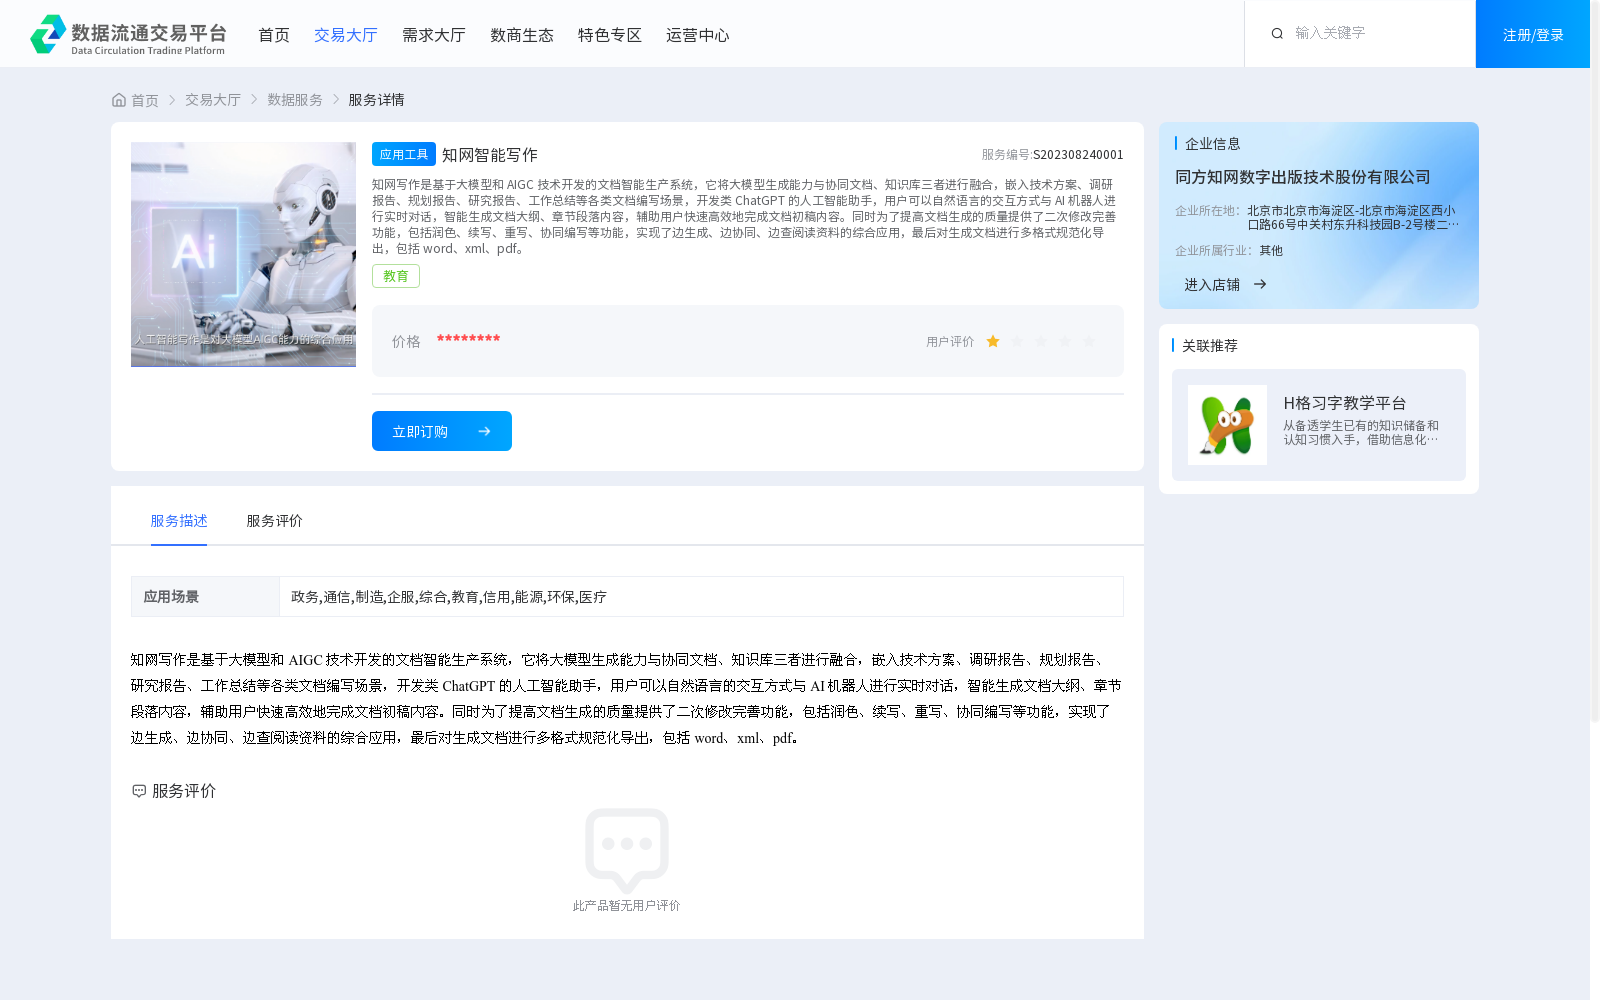Open the 特色专区 nav menu

click(610, 35)
